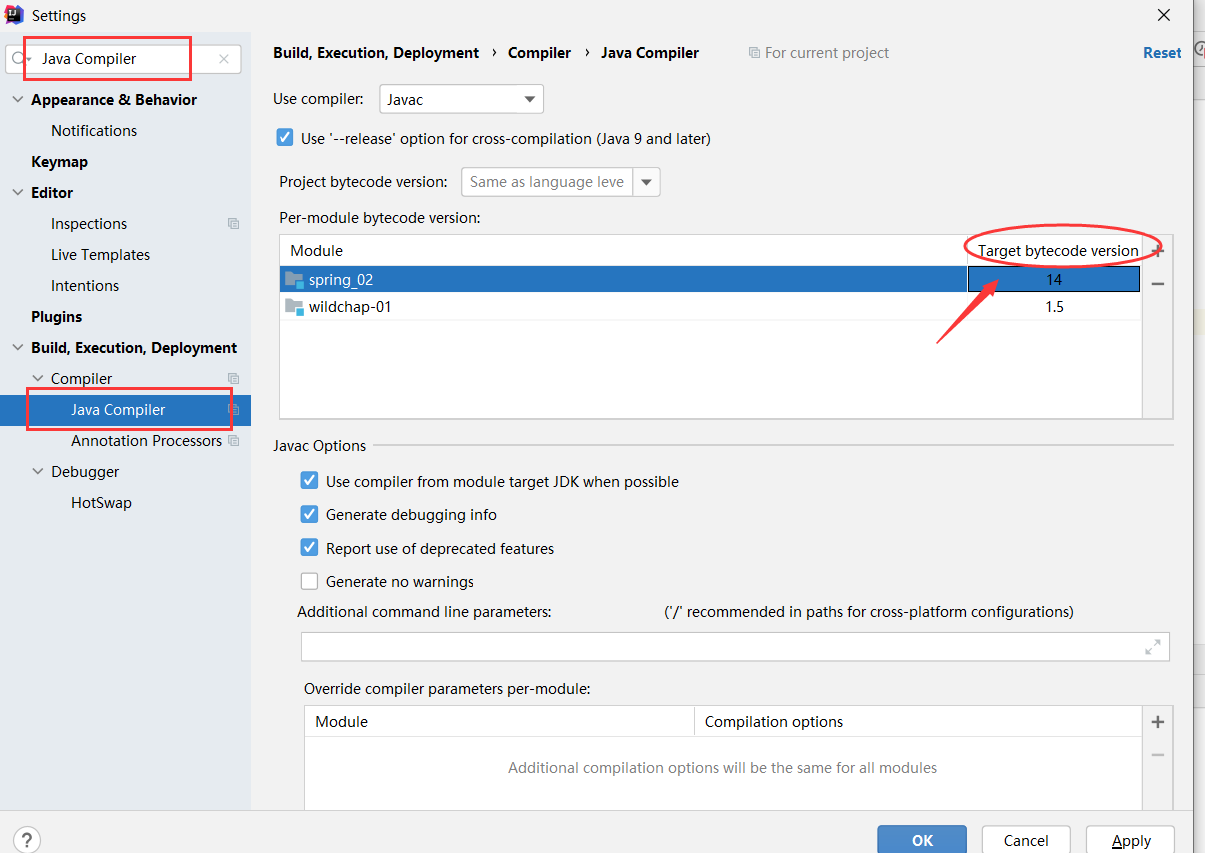The image size is (1205, 853).
Task: Edit the target bytecode value 14 for spring_02
Action: point(1054,280)
